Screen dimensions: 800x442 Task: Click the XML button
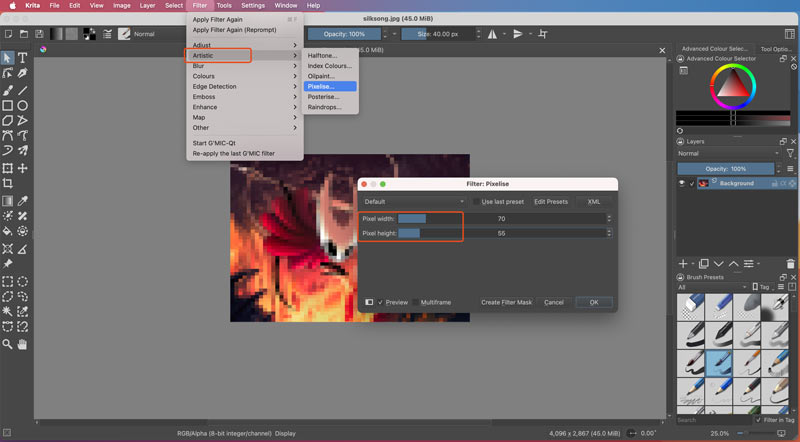[594, 202]
